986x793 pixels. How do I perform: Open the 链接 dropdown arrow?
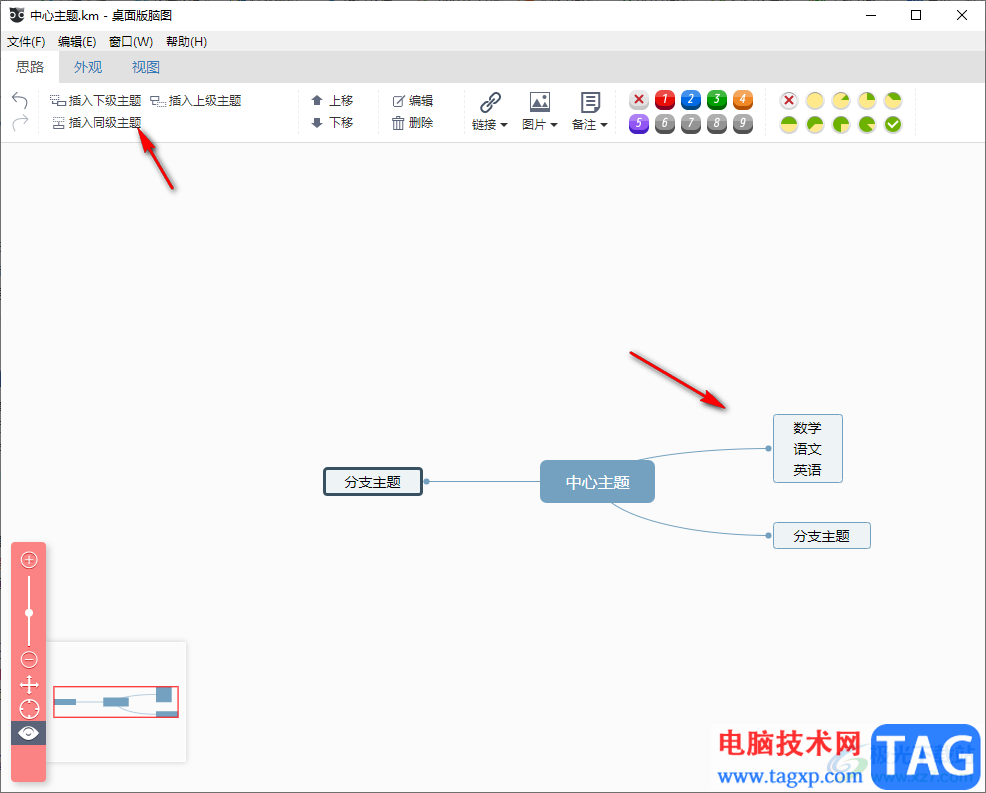click(504, 125)
